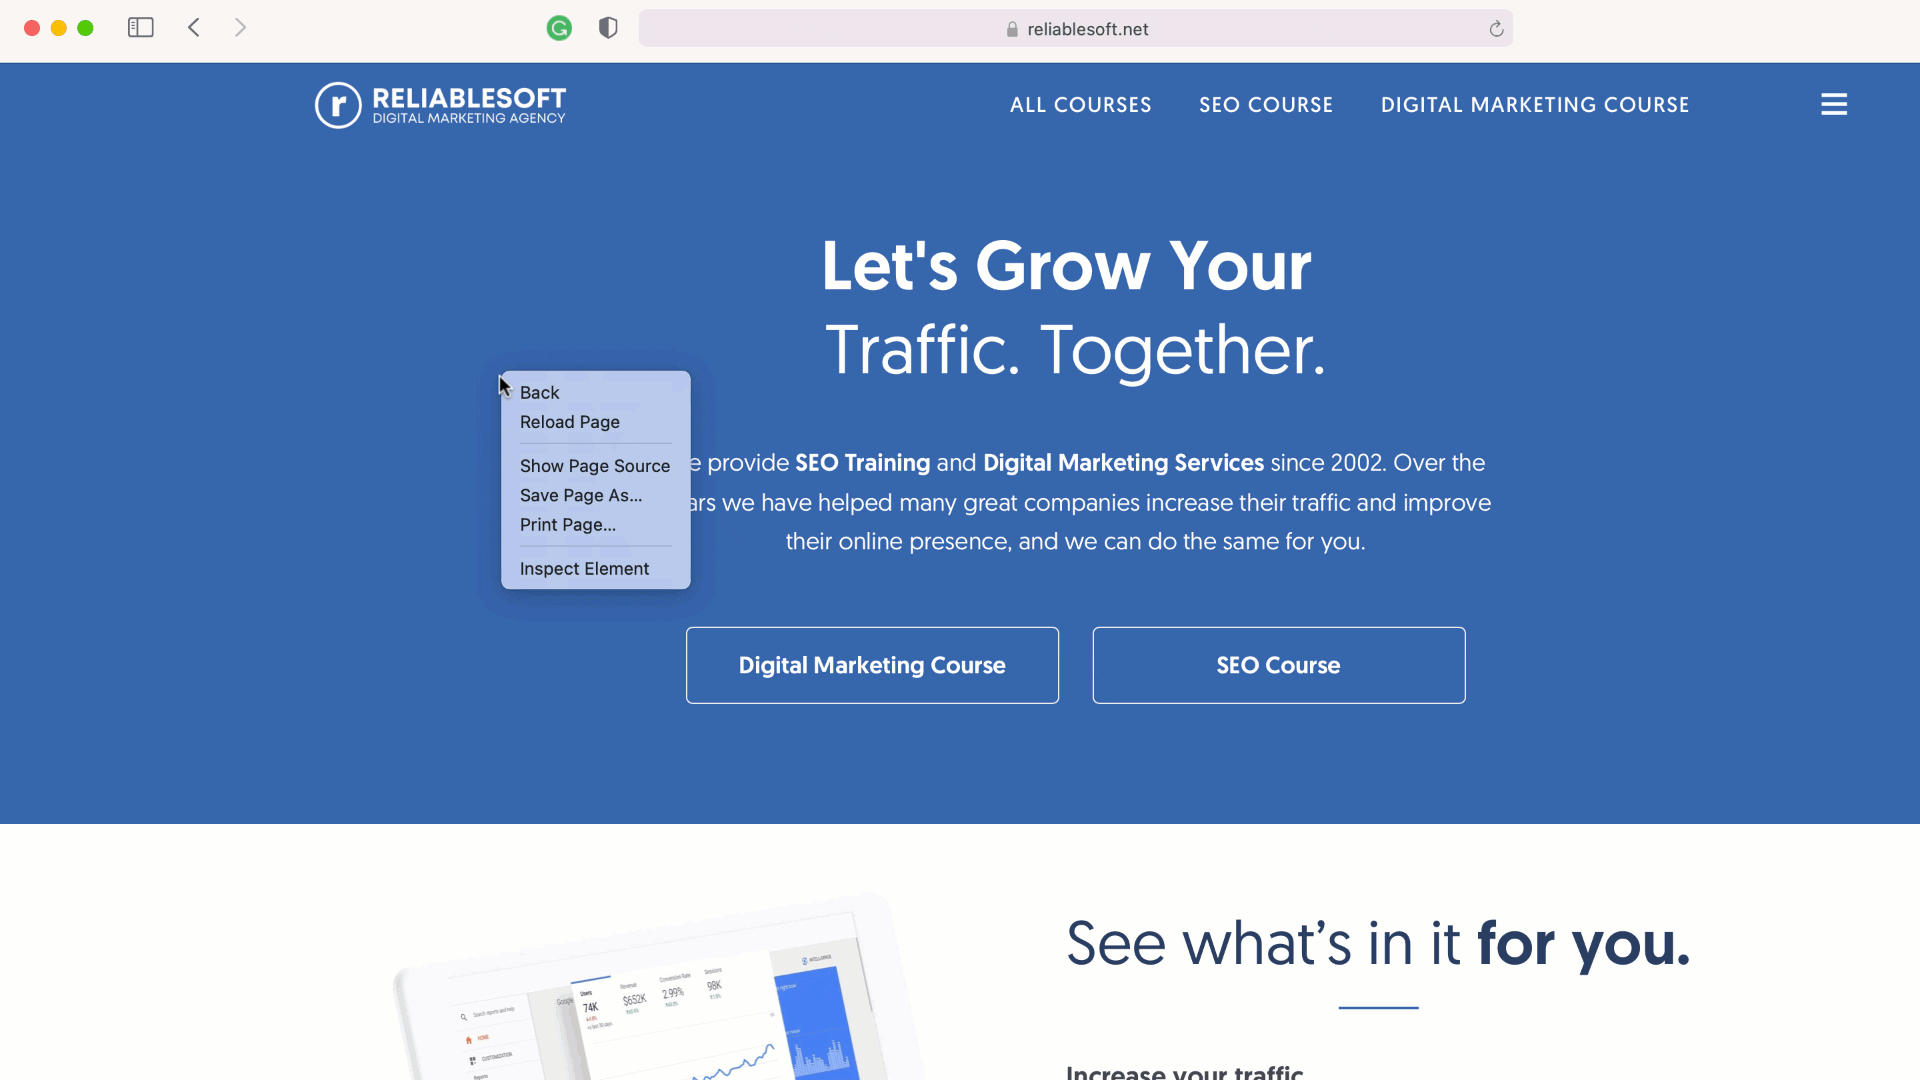This screenshot has height=1080, width=1920.
Task: Select Show Page Source context menu item
Action: click(595, 465)
